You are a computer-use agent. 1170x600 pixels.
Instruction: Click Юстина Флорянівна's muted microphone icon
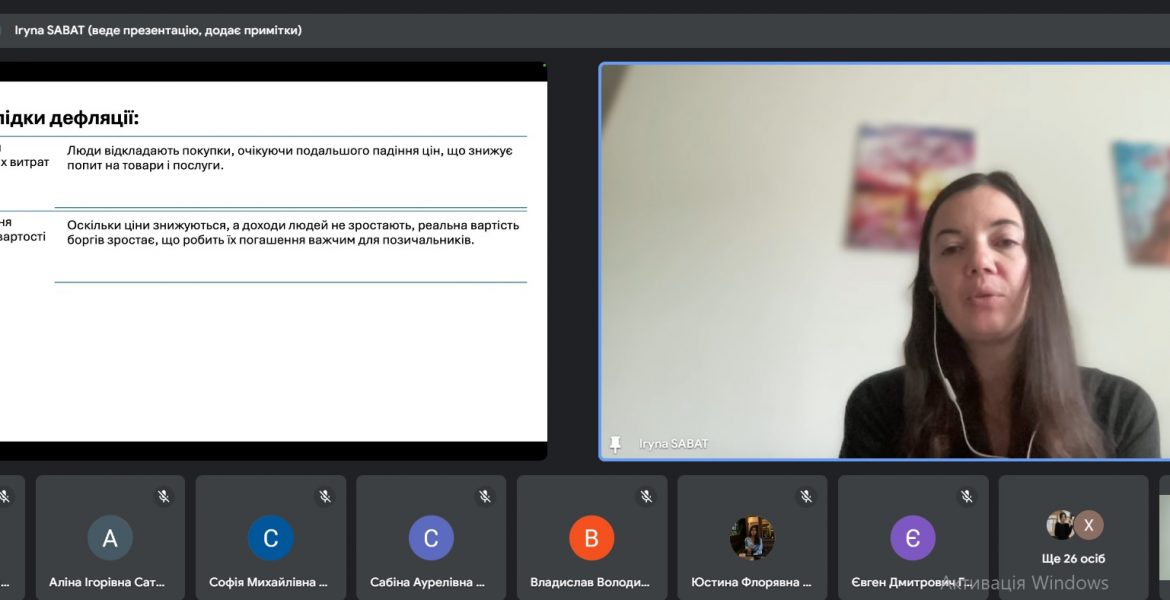click(x=806, y=496)
